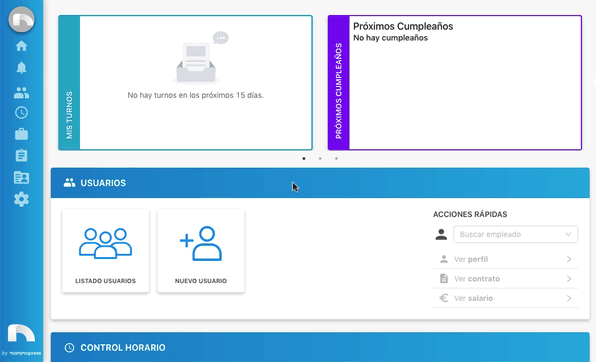Open the Listado Usuarios card
The height and width of the screenshot is (362, 596).
coord(106,251)
